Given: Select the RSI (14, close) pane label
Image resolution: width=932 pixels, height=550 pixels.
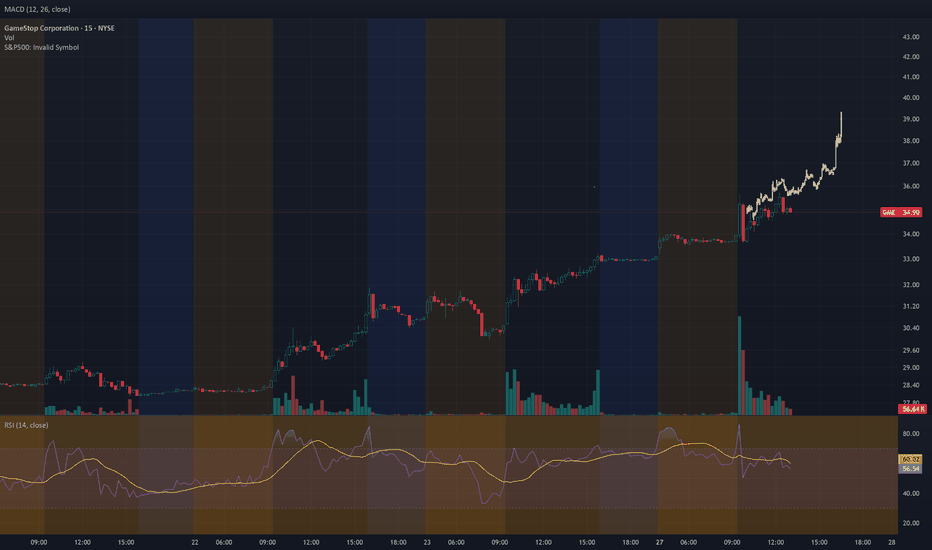Looking at the screenshot, I should point(26,425).
